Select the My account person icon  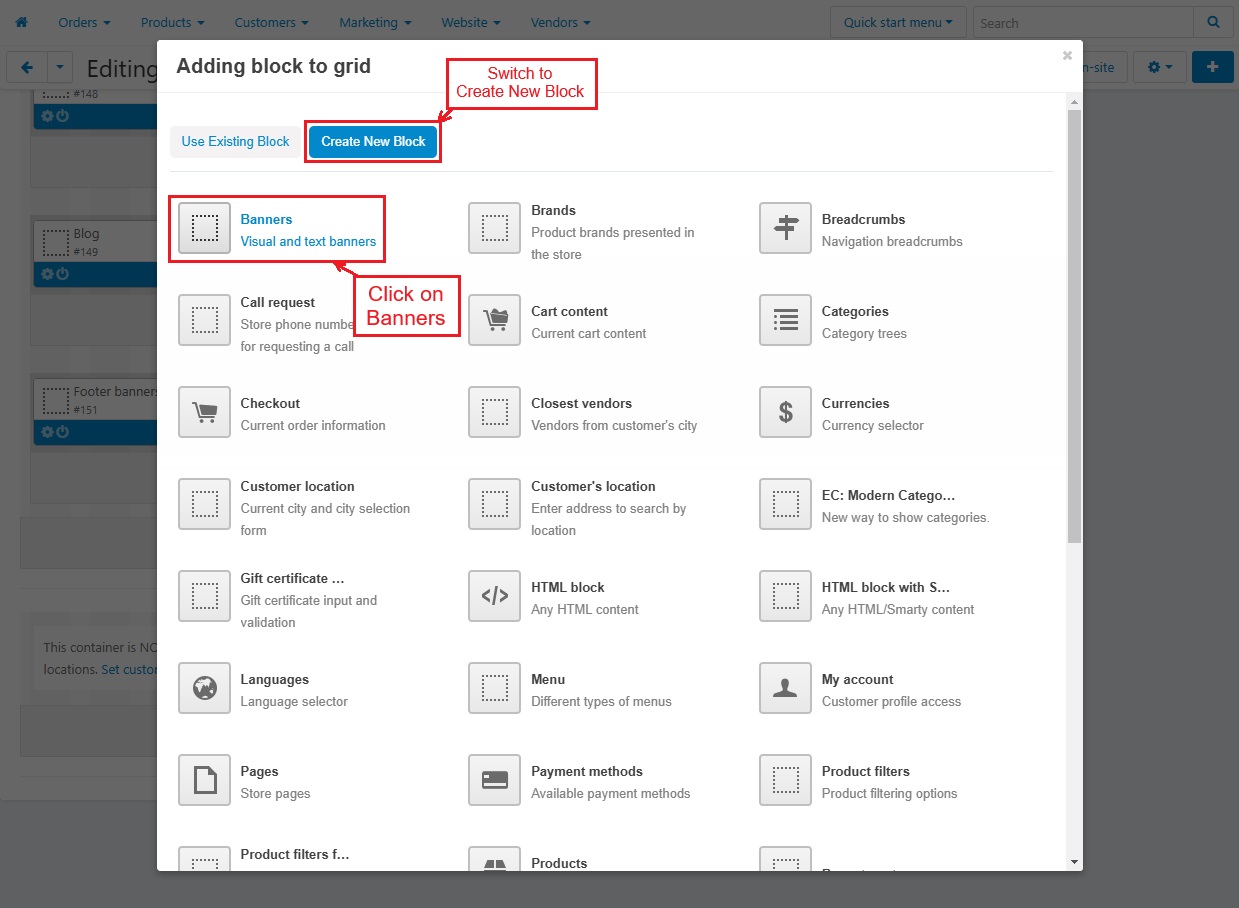785,689
